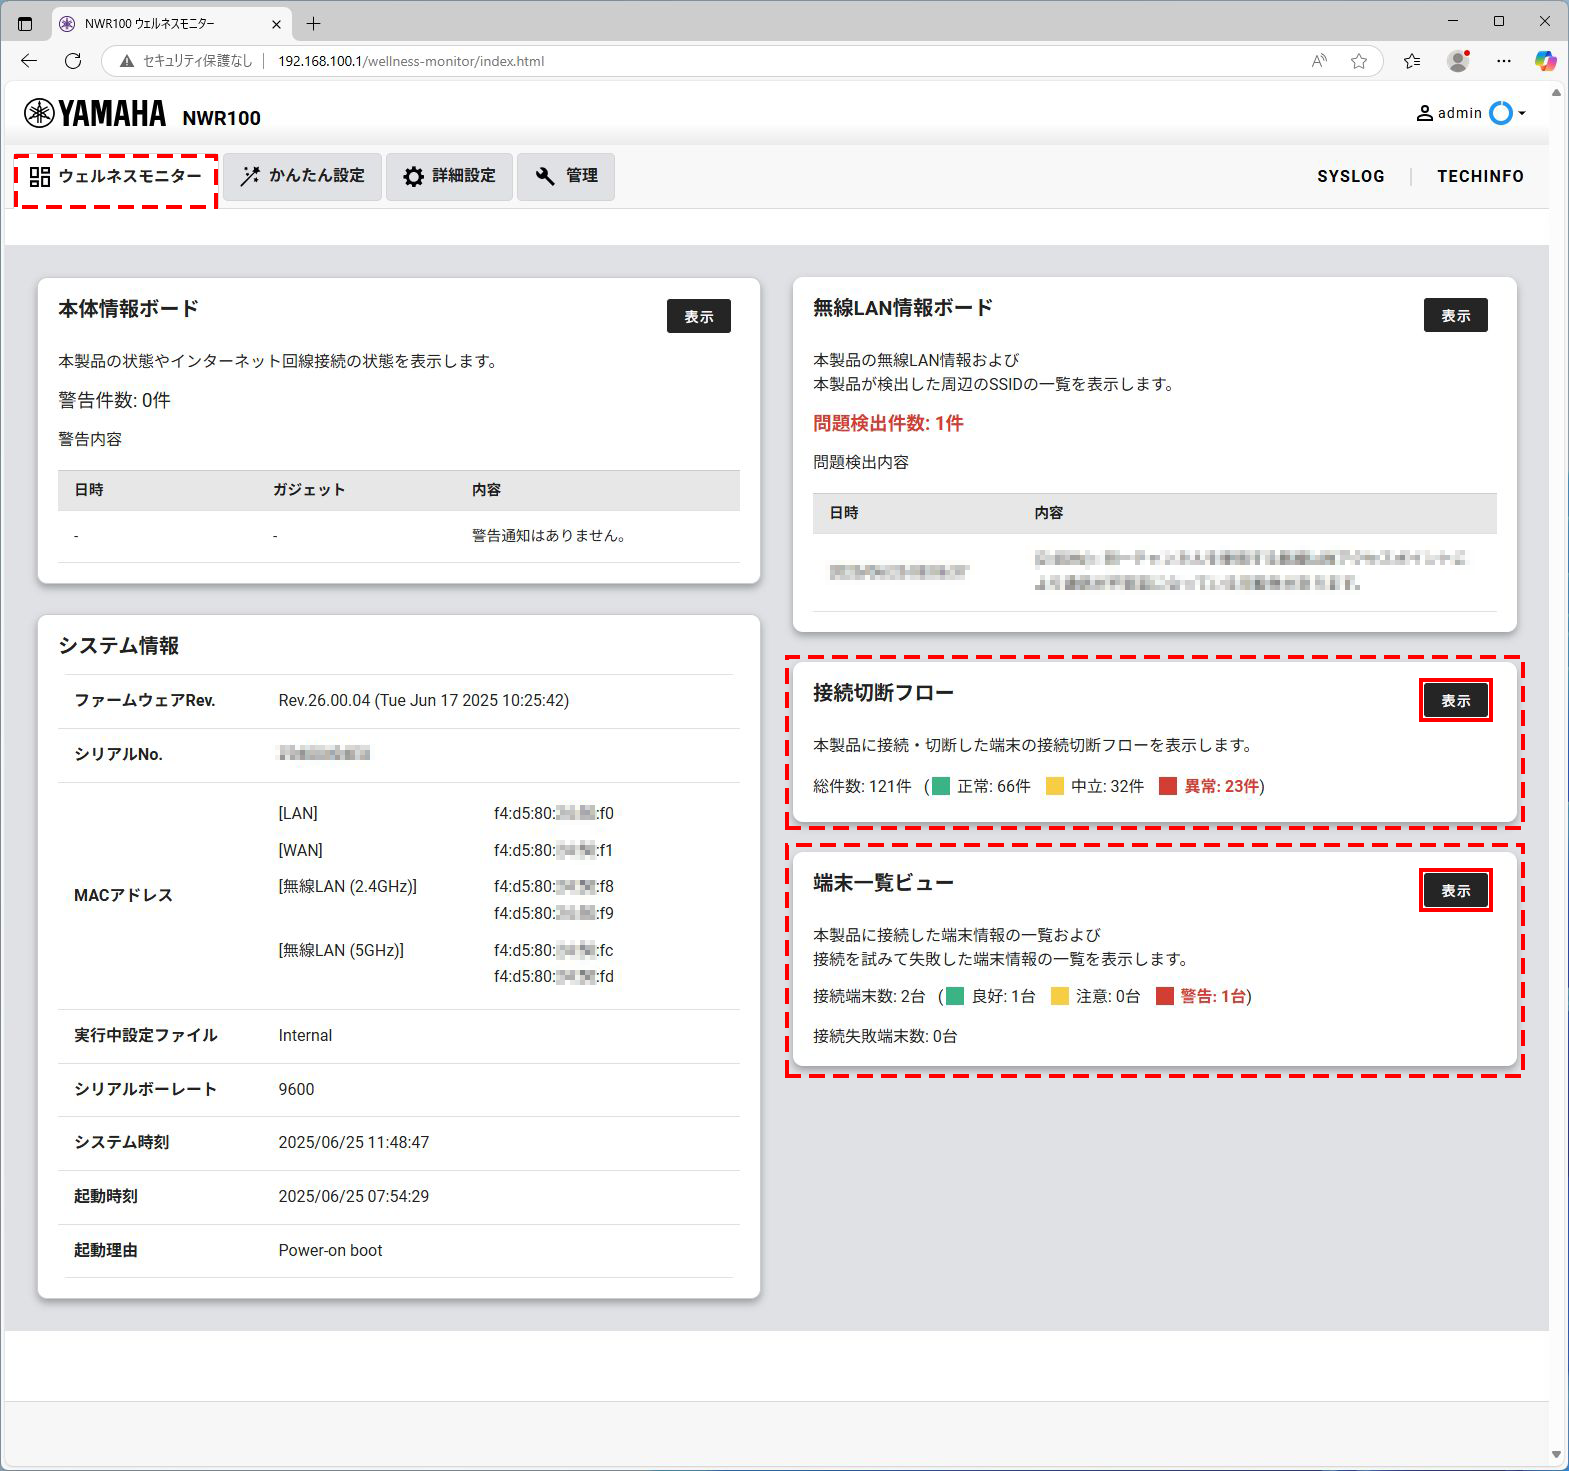Open the SYSLOG link
This screenshot has width=1569, height=1471.
coord(1350,176)
